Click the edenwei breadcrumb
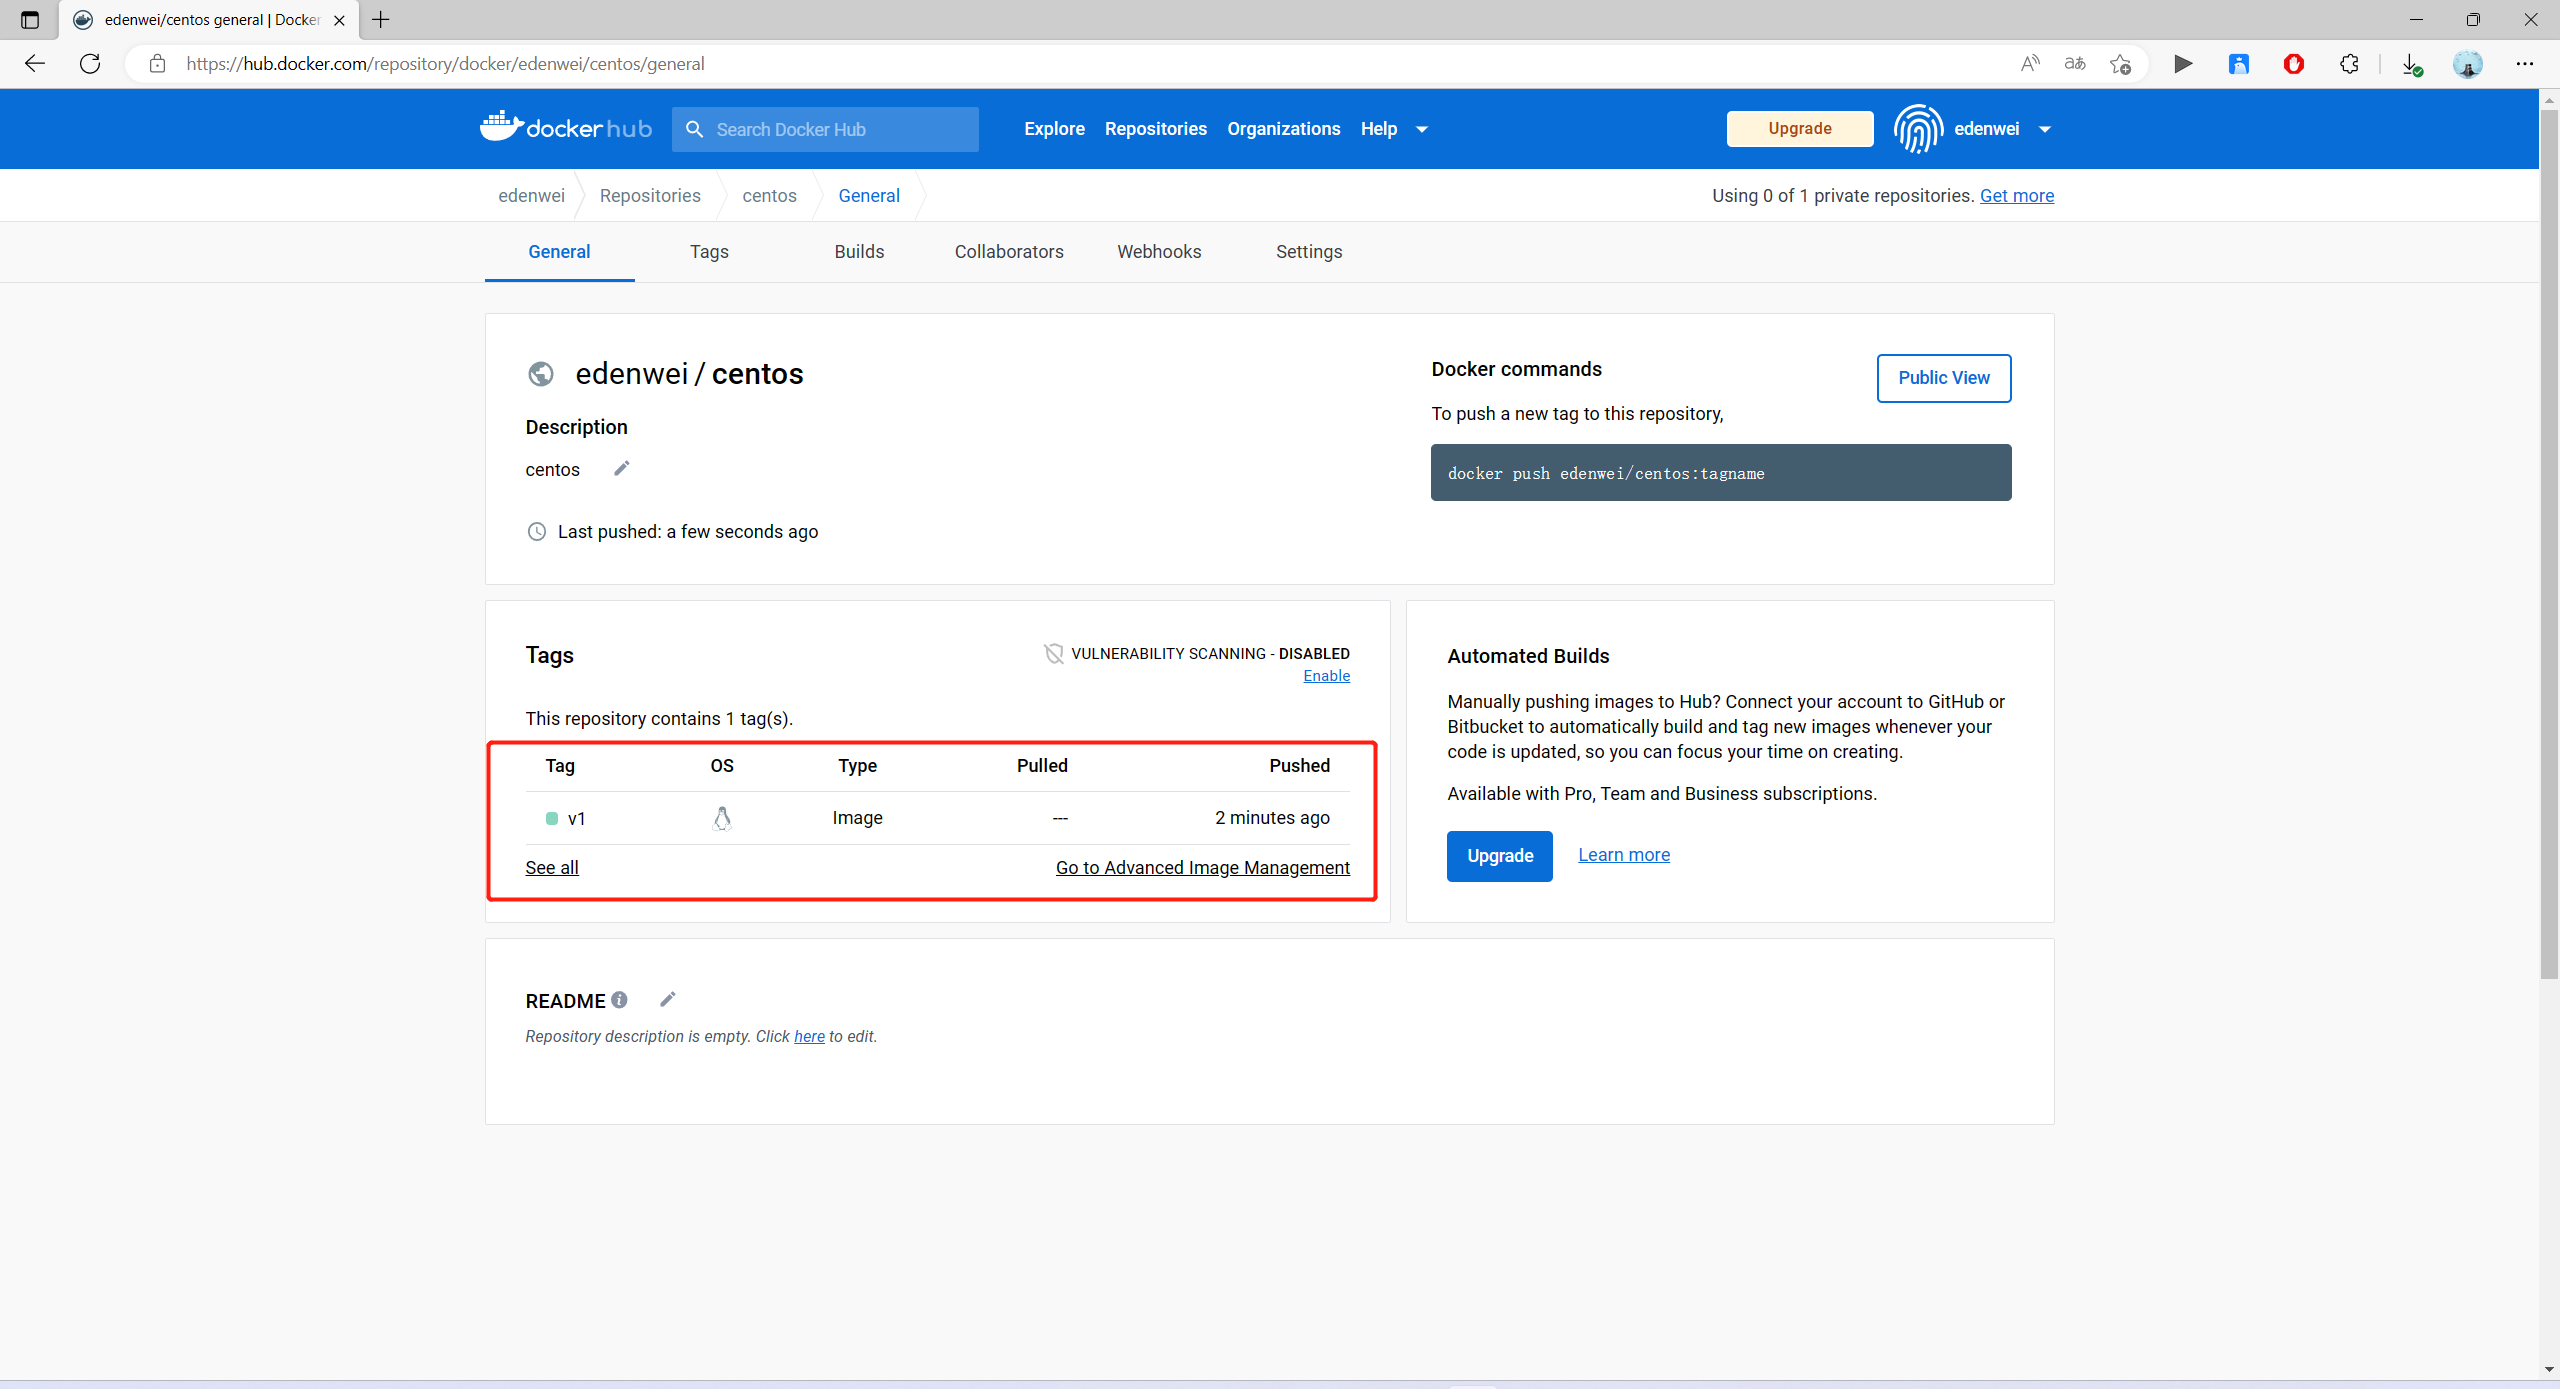The height and width of the screenshot is (1389, 2560). coord(531,196)
